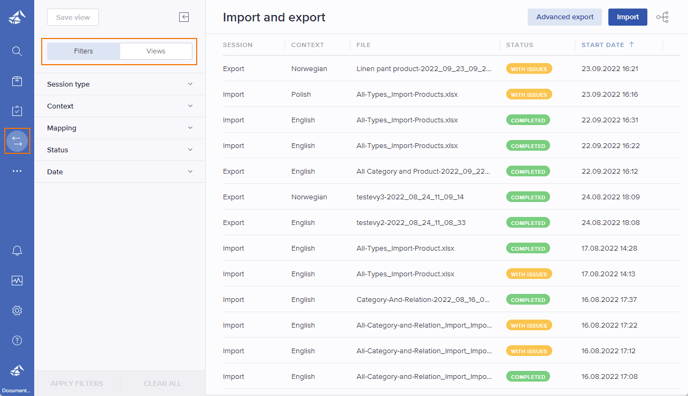This screenshot has width=688, height=396.
Task: Toggle sort arrow on Start Date column
Action: 631,44
